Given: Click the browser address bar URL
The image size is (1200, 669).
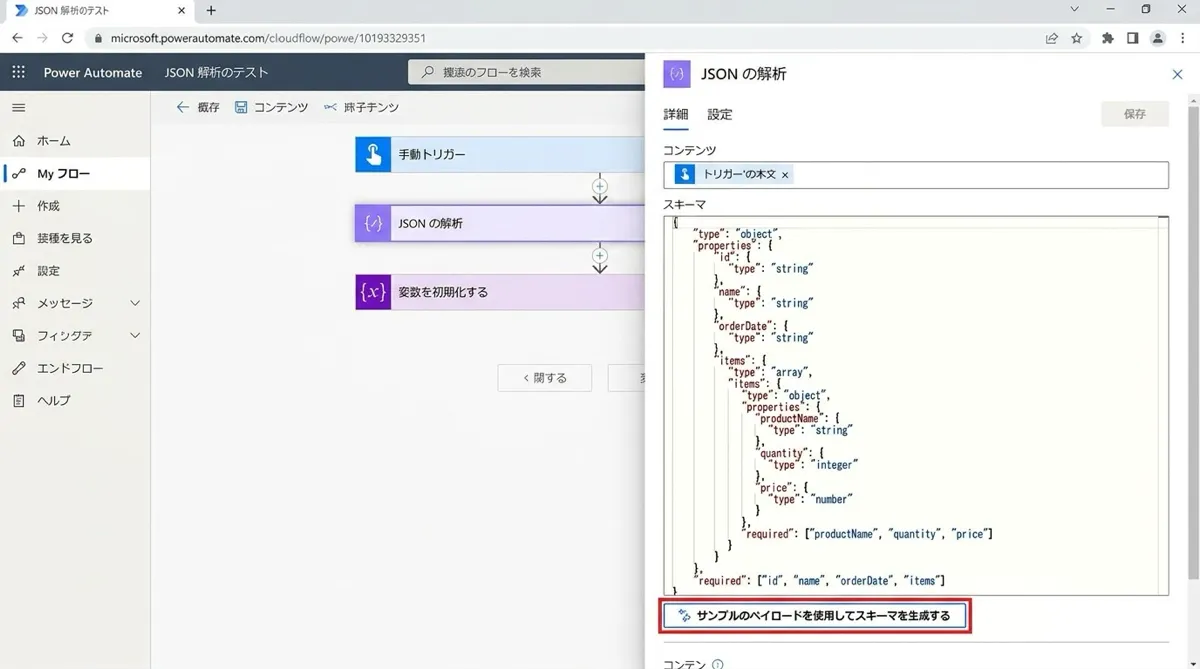Looking at the screenshot, I should point(268,38).
